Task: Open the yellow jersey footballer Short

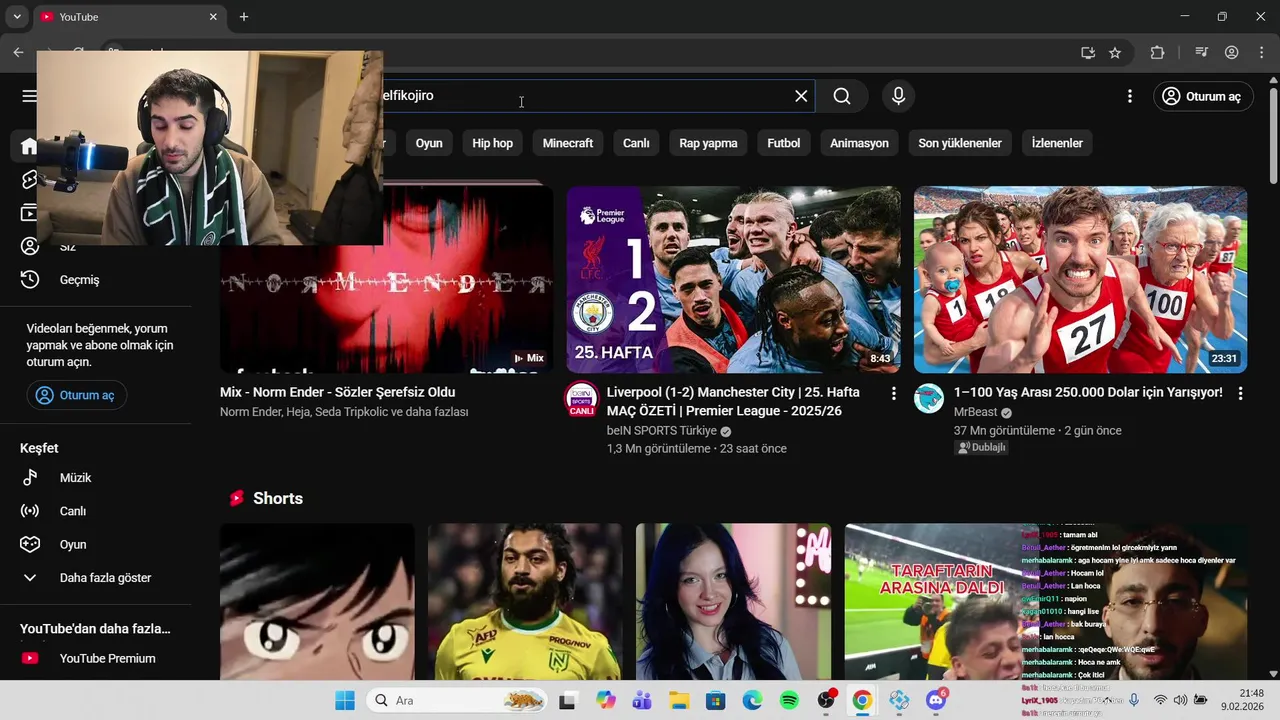Action: tap(525, 601)
